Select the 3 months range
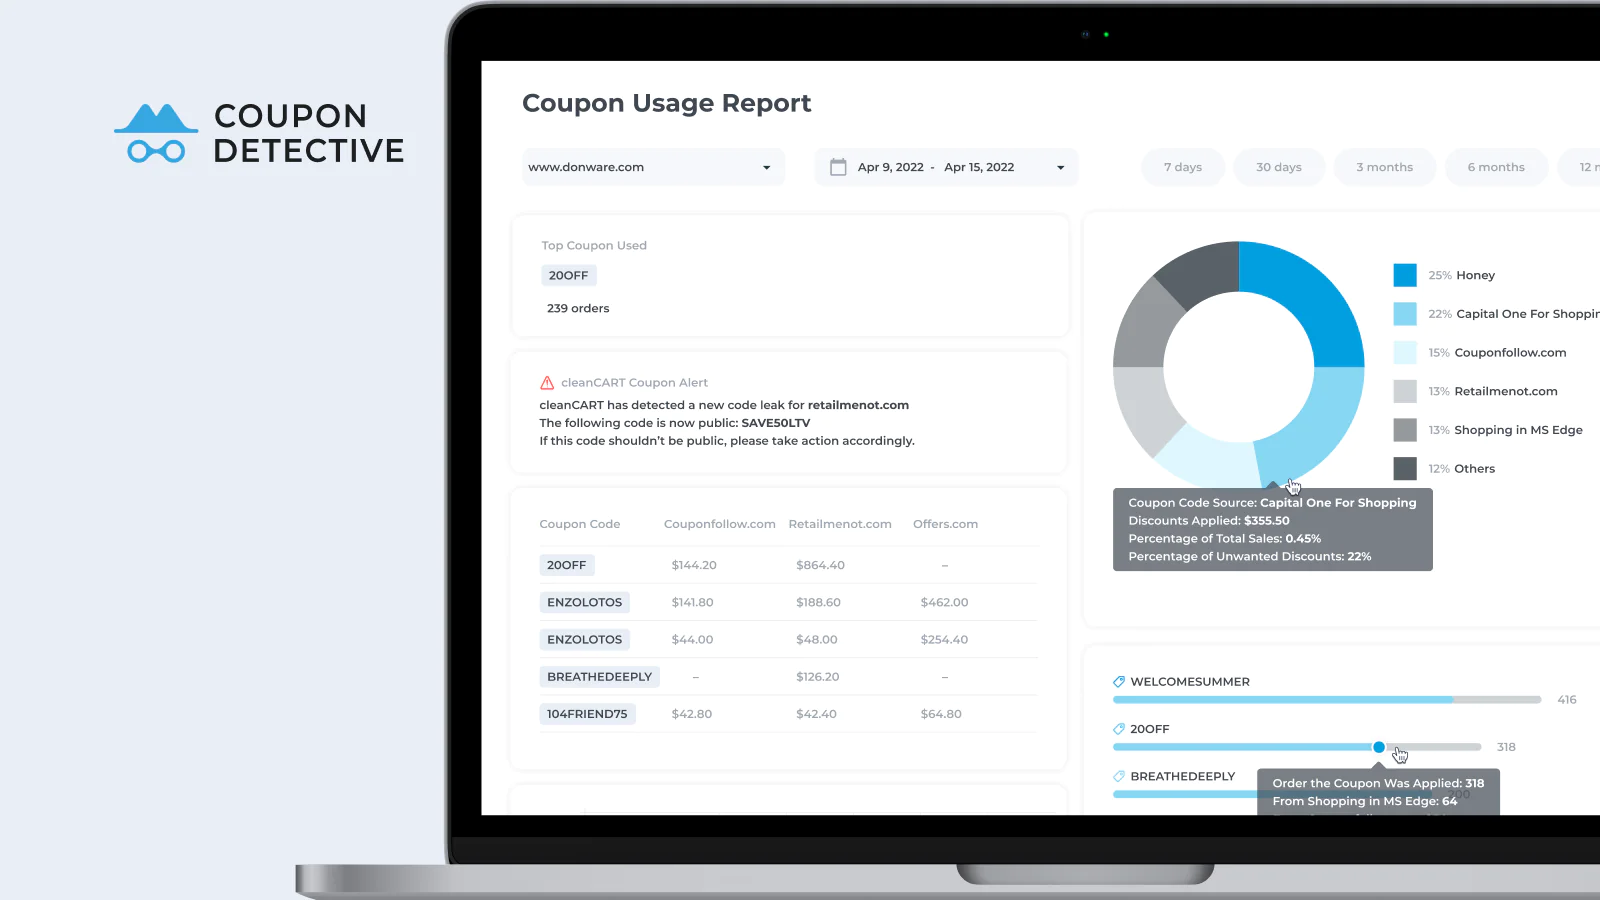This screenshot has width=1600, height=900. (1385, 167)
